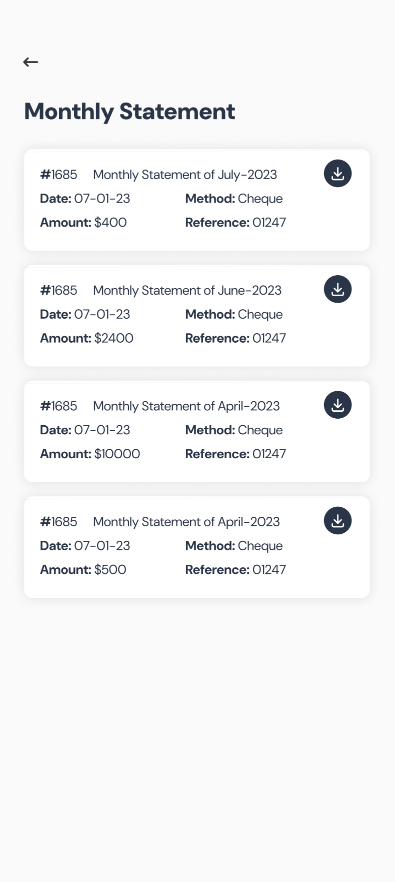The image size is (395, 882).
Task: Select the $500 amount value
Action: click(x=110, y=570)
